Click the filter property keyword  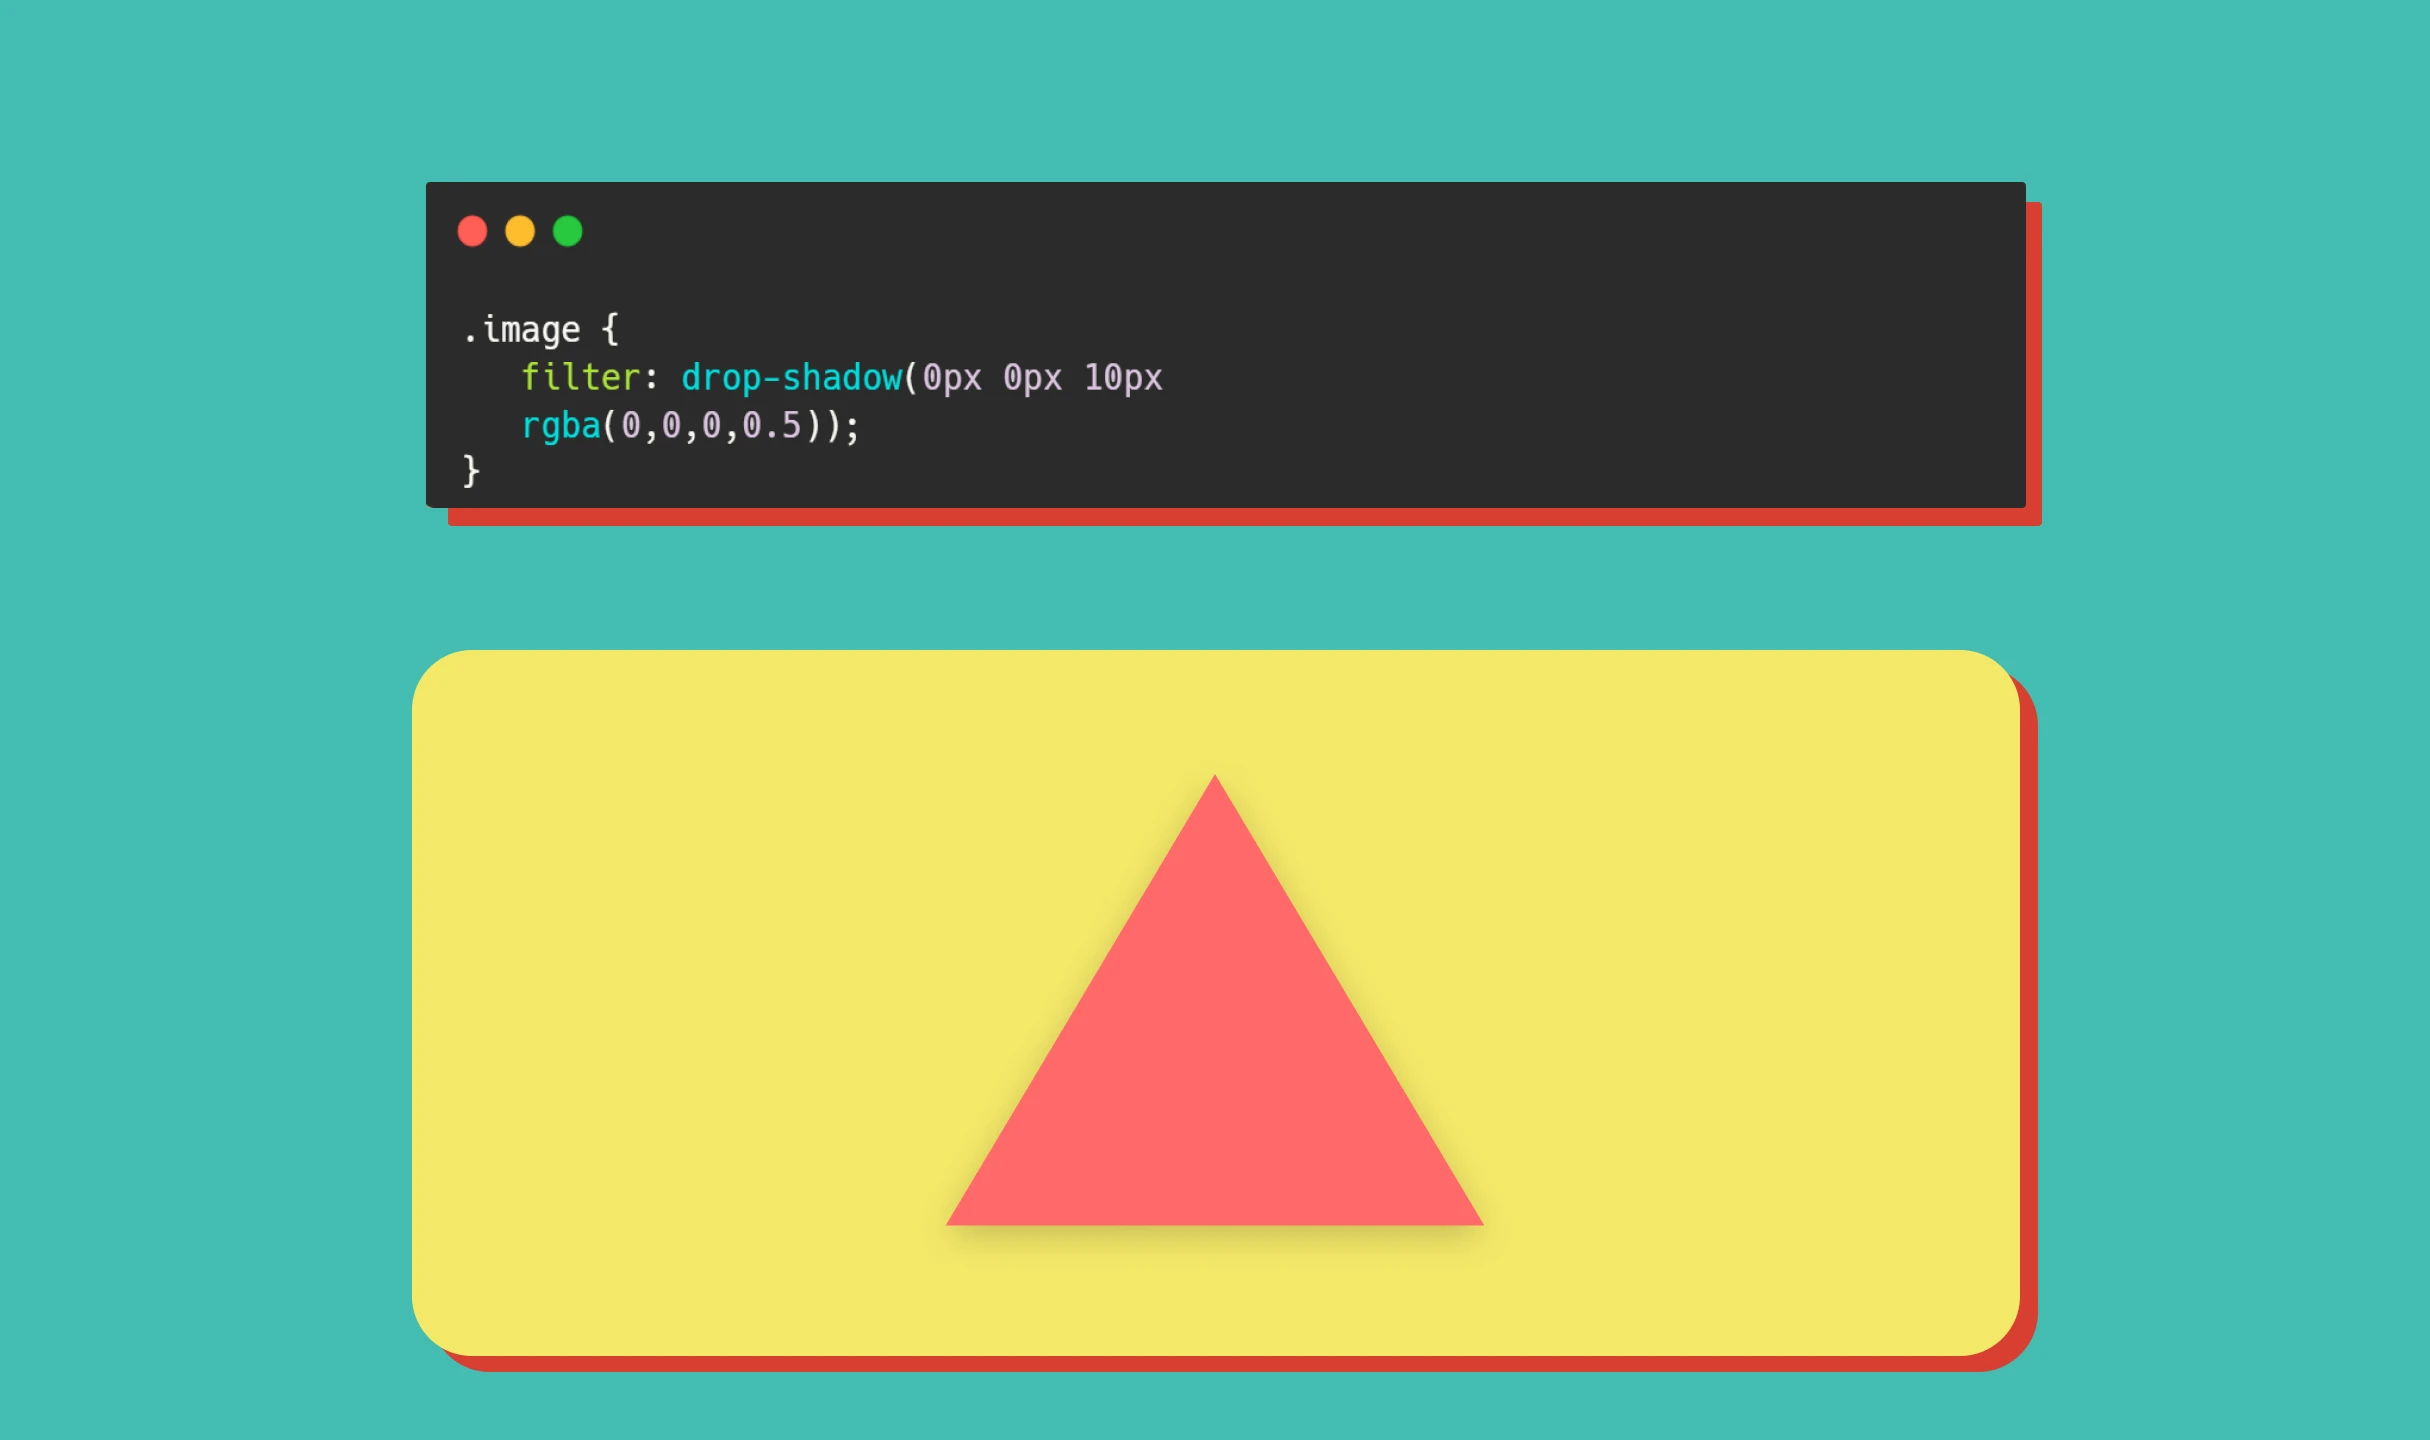pyautogui.click(x=580, y=377)
